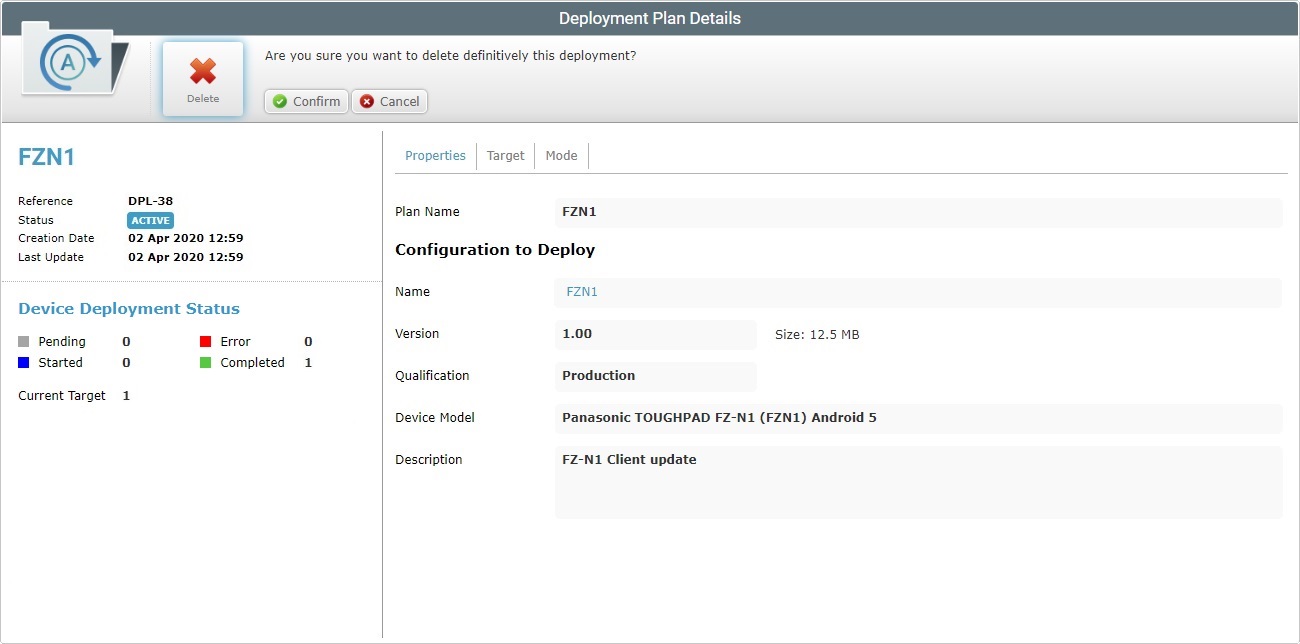Click the ACTIVE status badge
Screen dimensions: 1300x644
[x=150, y=220]
